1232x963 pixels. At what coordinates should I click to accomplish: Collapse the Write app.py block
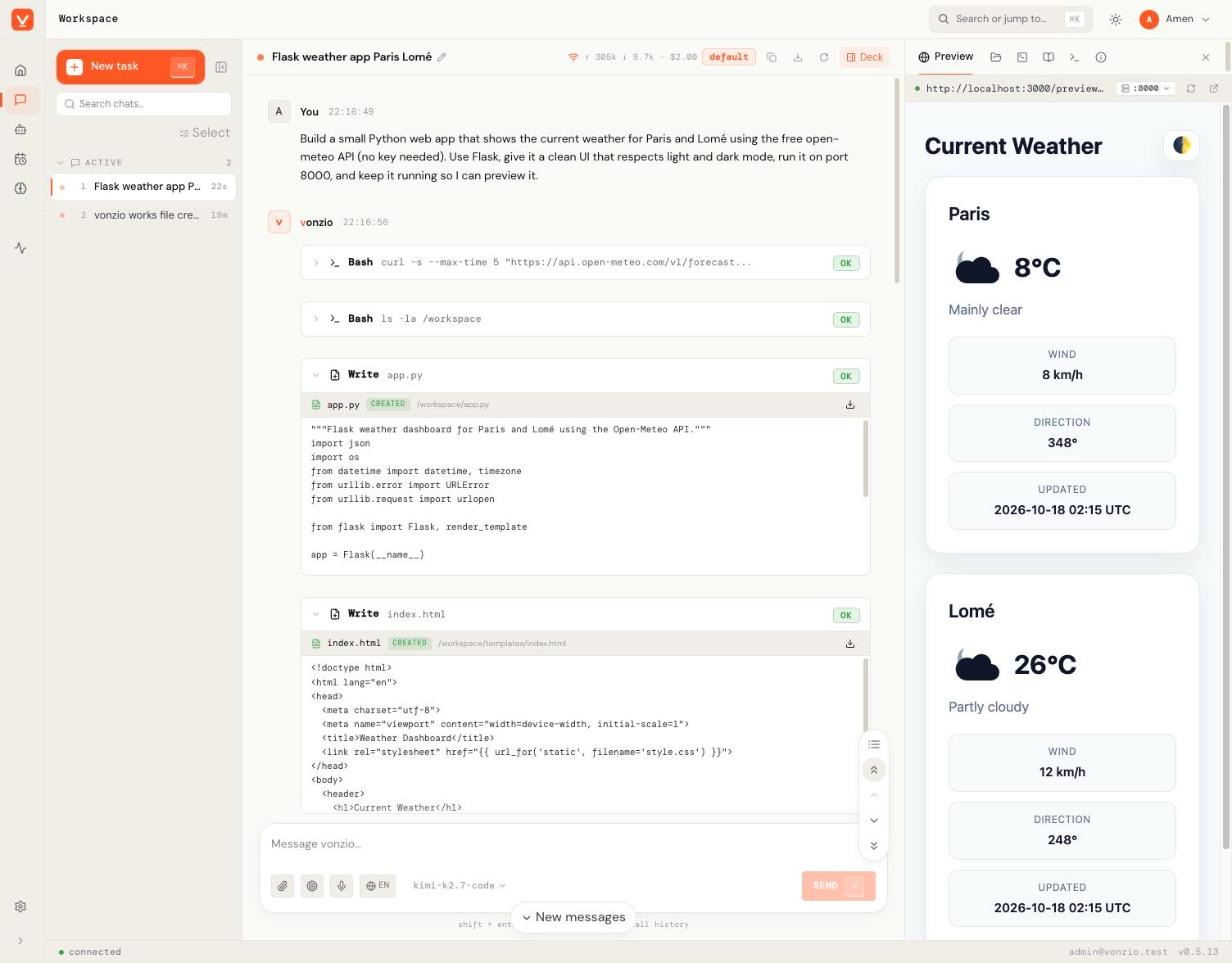(316, 375)
